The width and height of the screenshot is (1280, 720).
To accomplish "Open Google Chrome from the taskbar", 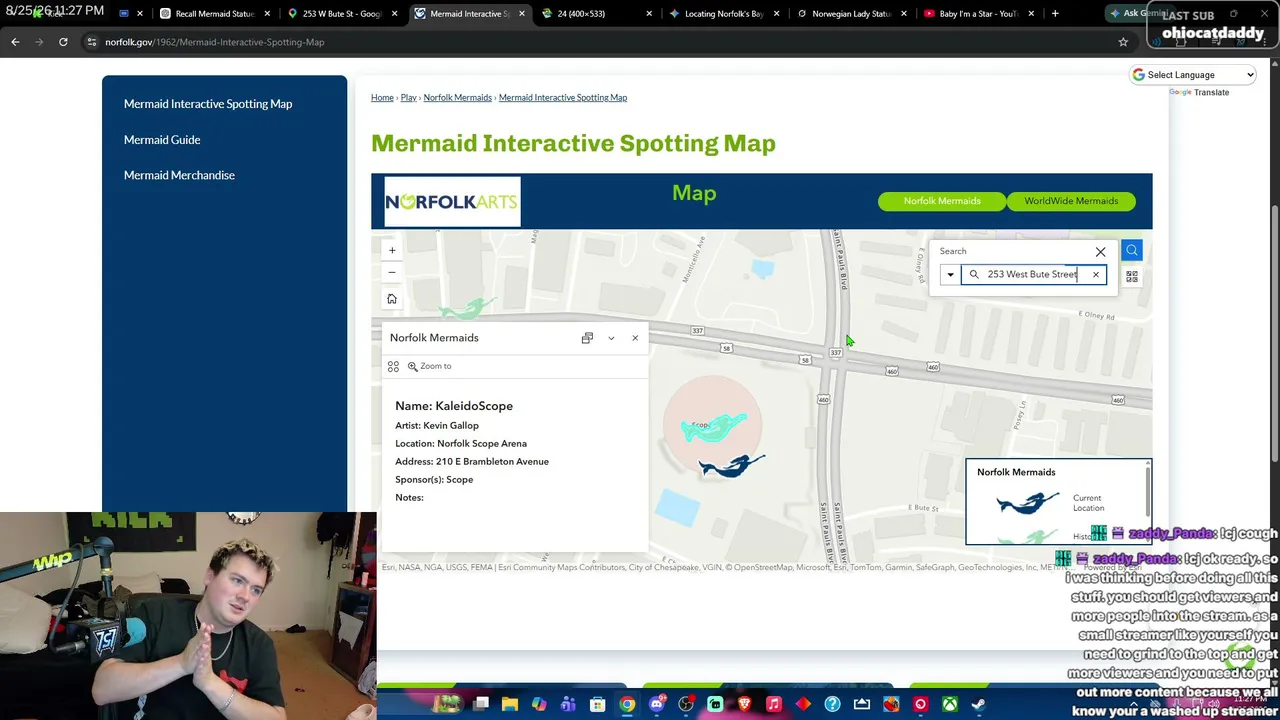I will pyautogui.click(x=627, y=704).
